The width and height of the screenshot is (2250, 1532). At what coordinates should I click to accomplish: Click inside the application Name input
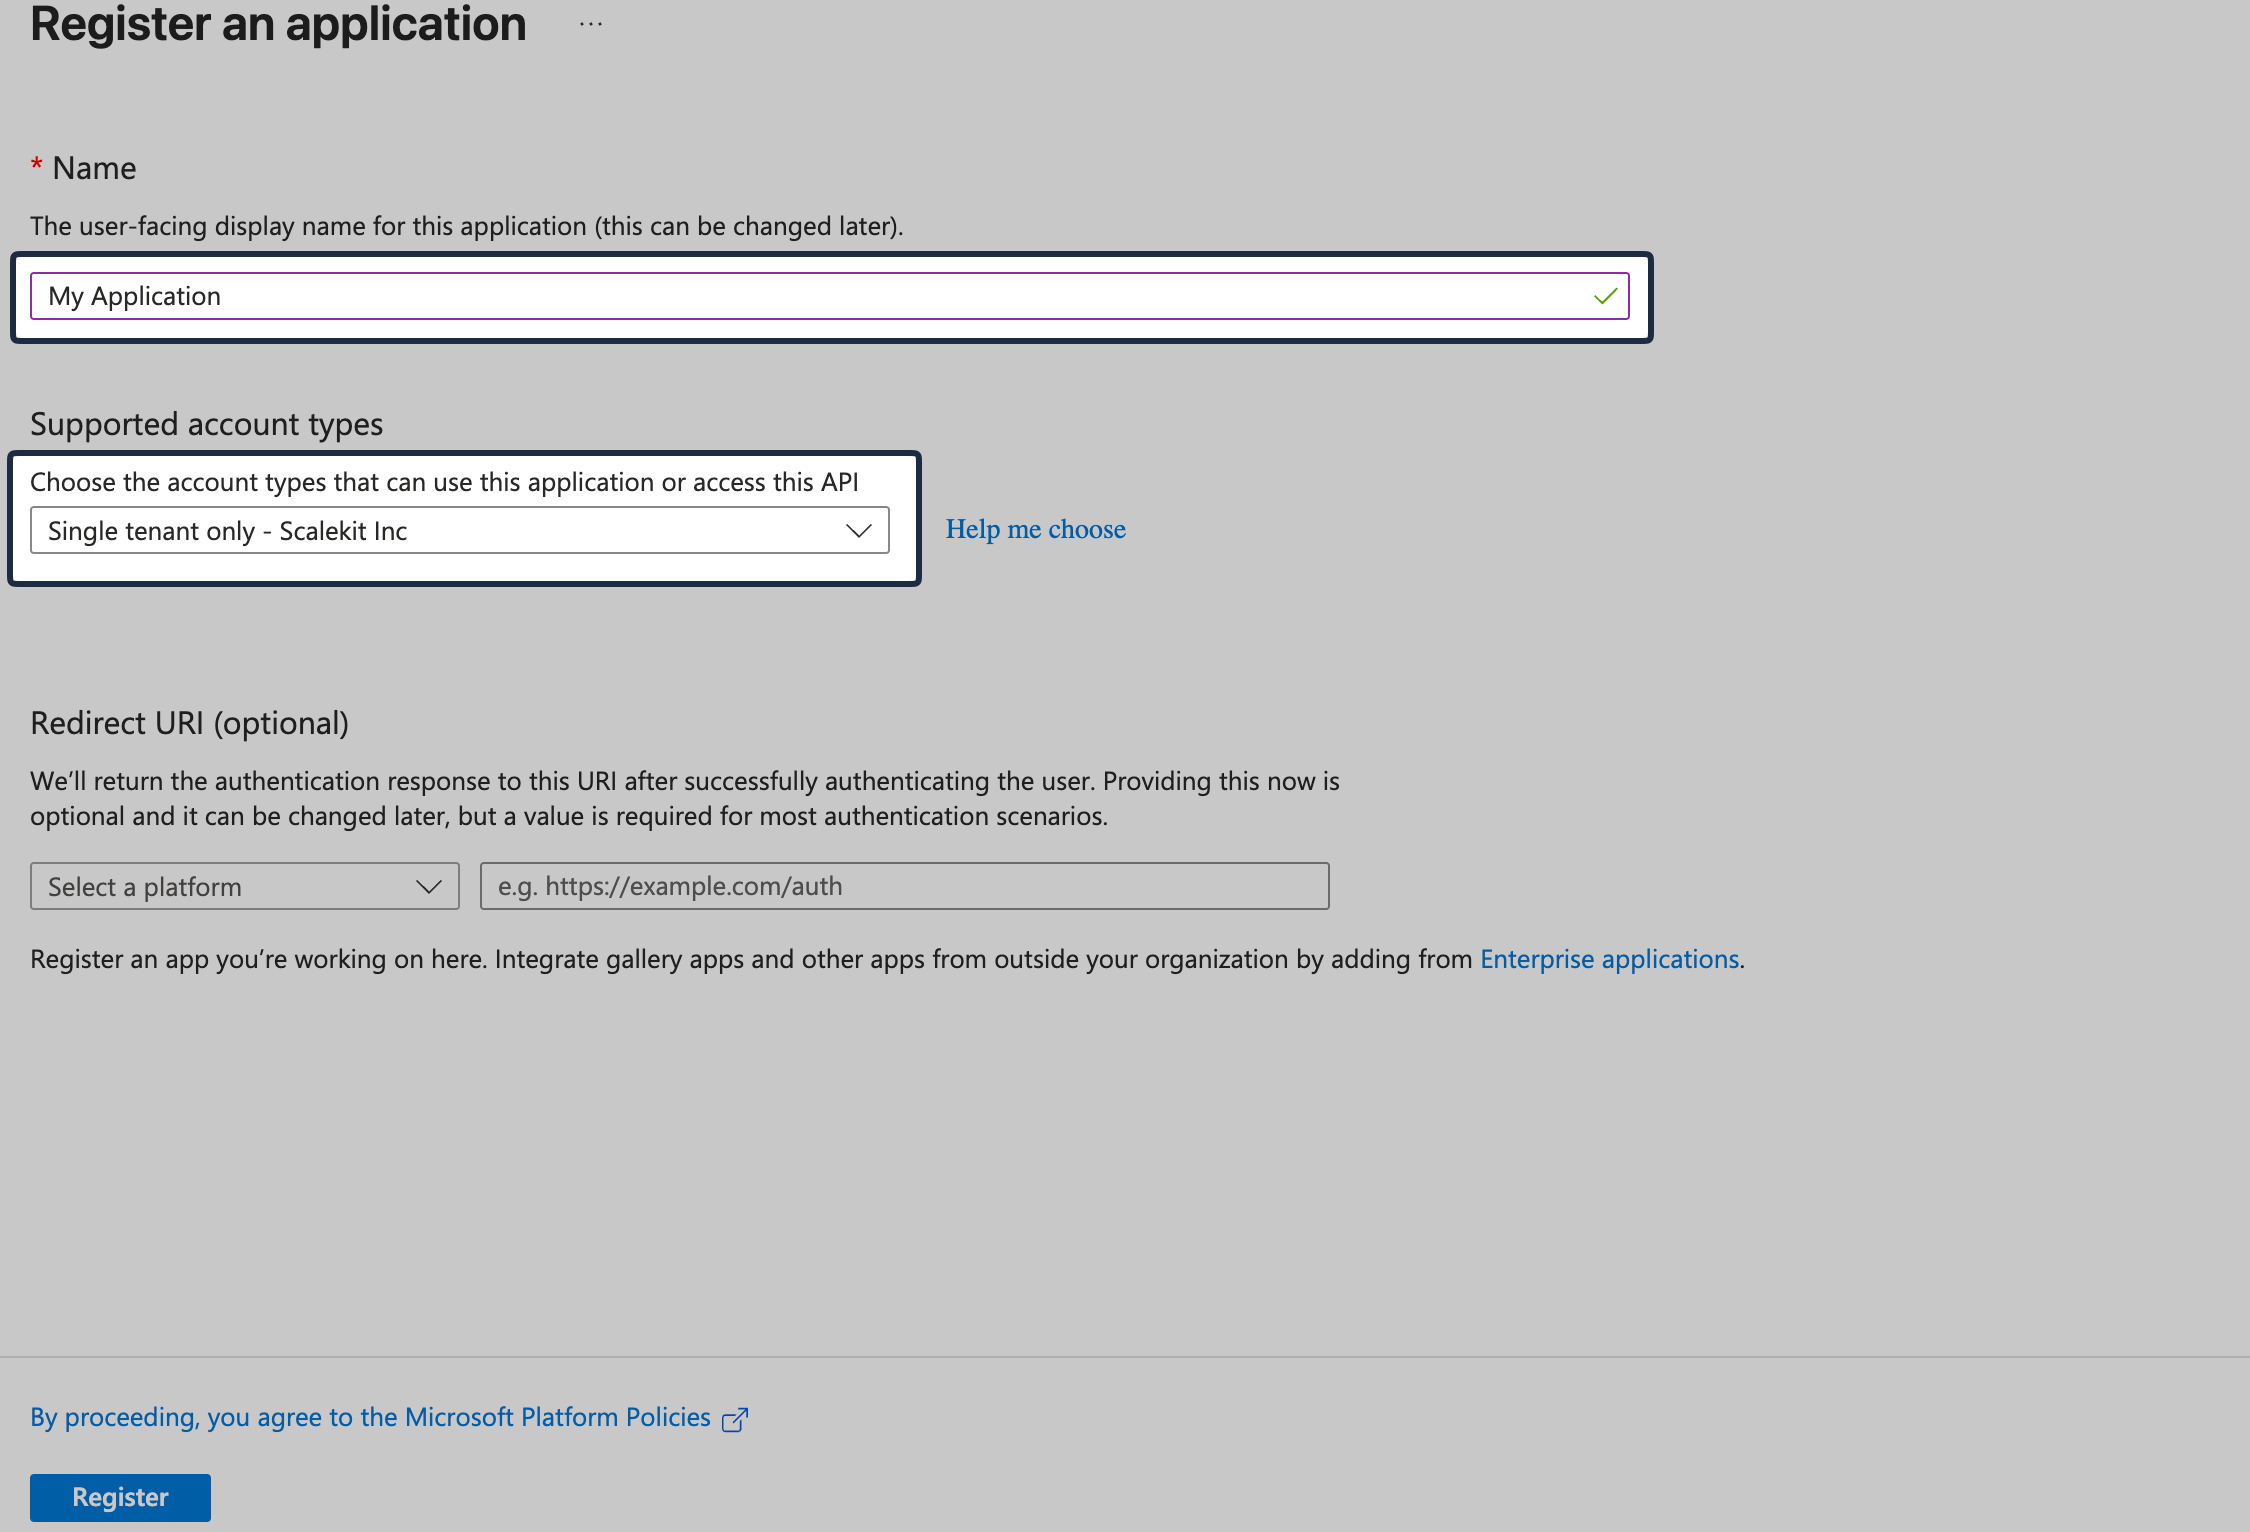click(x=830, y=296)
